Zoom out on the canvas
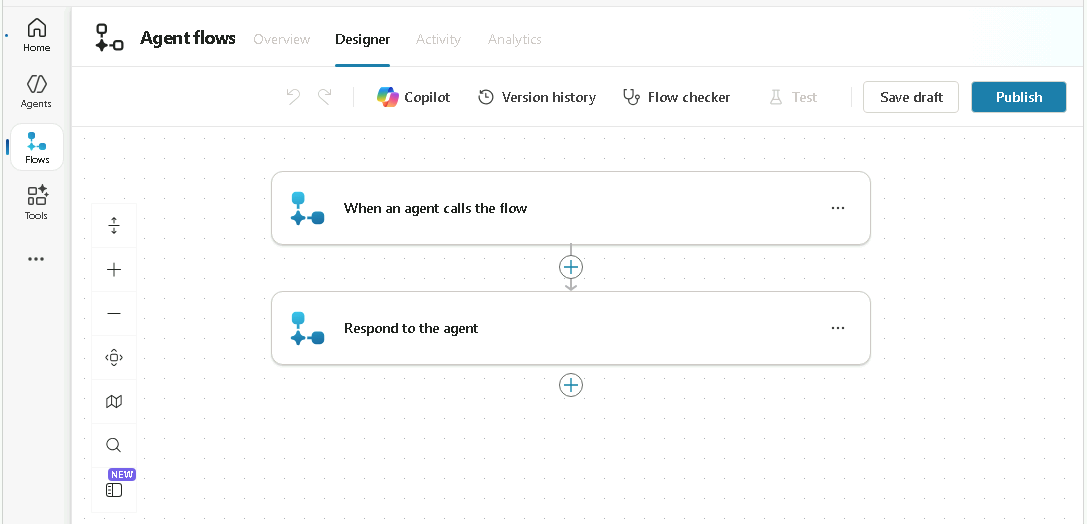 tap(114, 313)
